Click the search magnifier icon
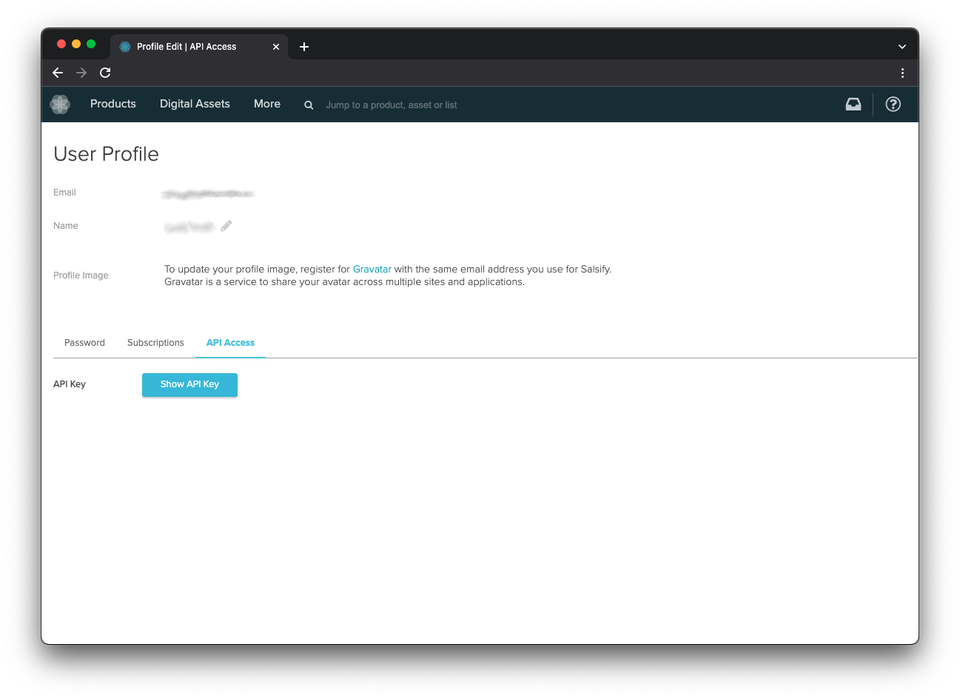The image size is (960, 699). tap(309, 105)
